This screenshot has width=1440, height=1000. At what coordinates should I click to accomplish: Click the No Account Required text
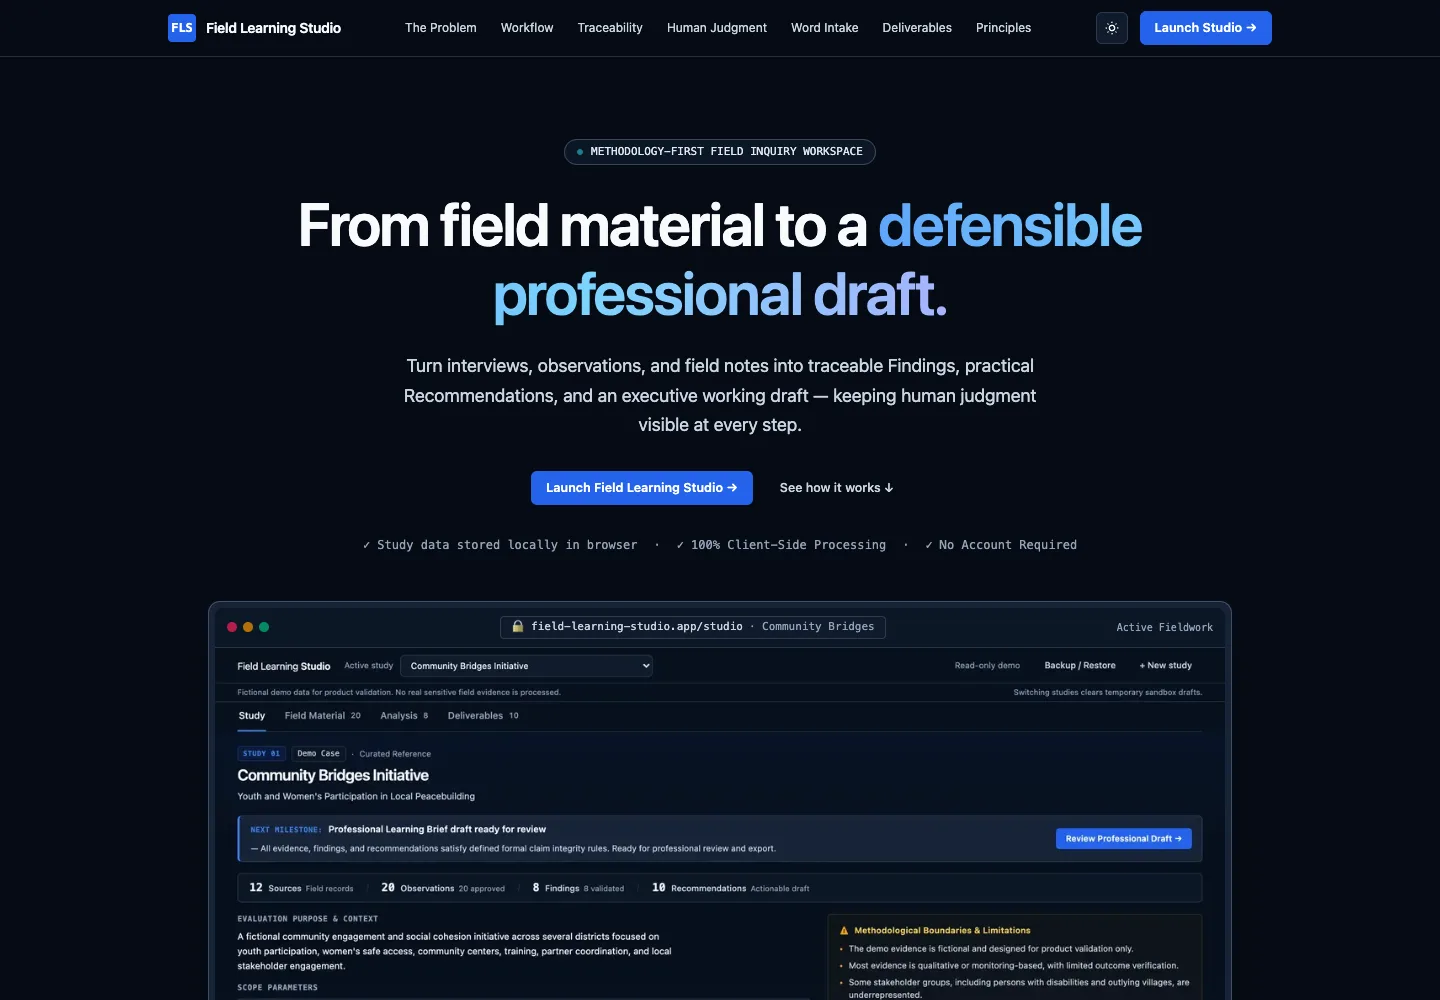(1008, 545)
